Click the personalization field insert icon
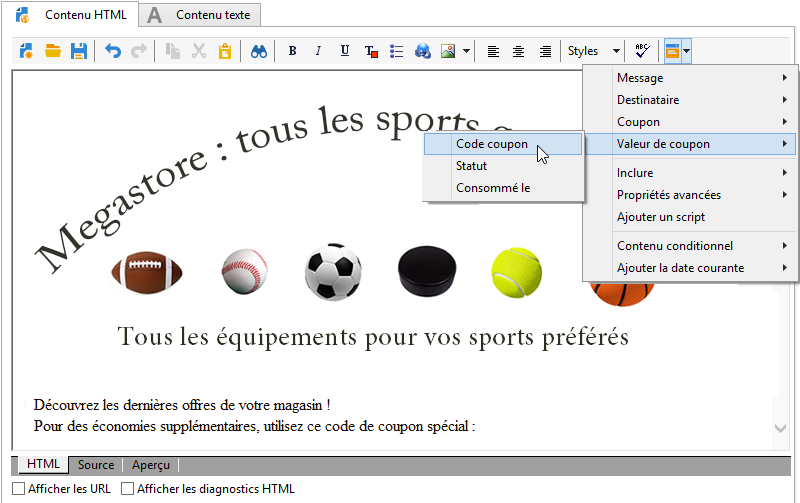 (x=672, y=51)
